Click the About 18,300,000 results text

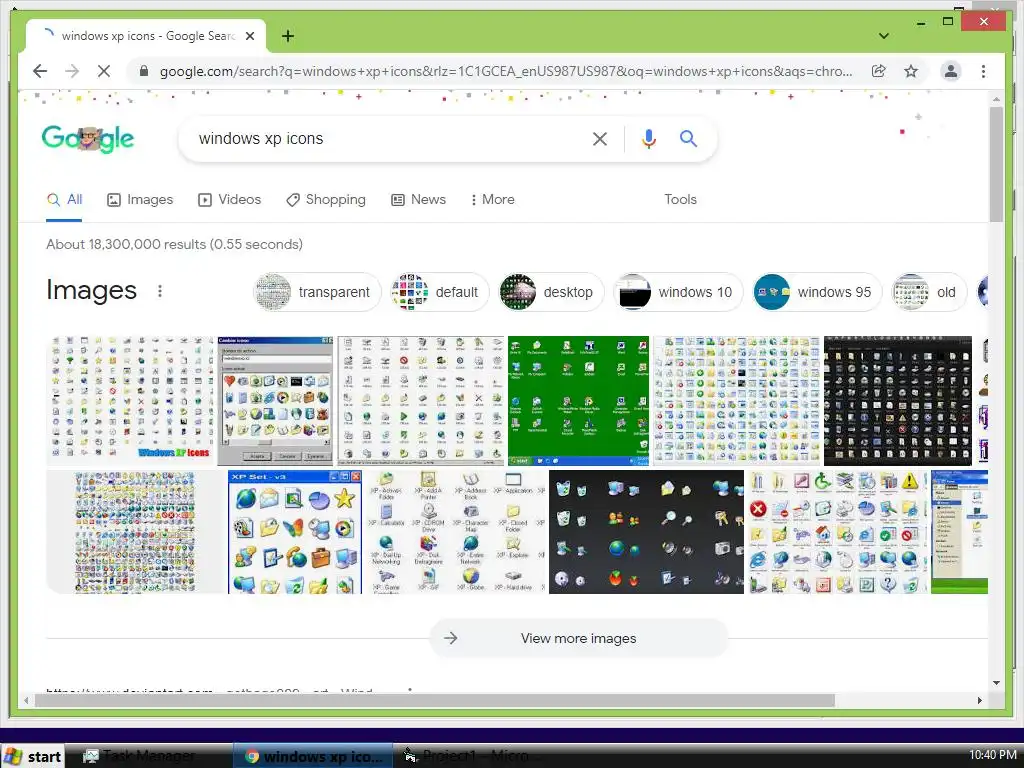174,244
